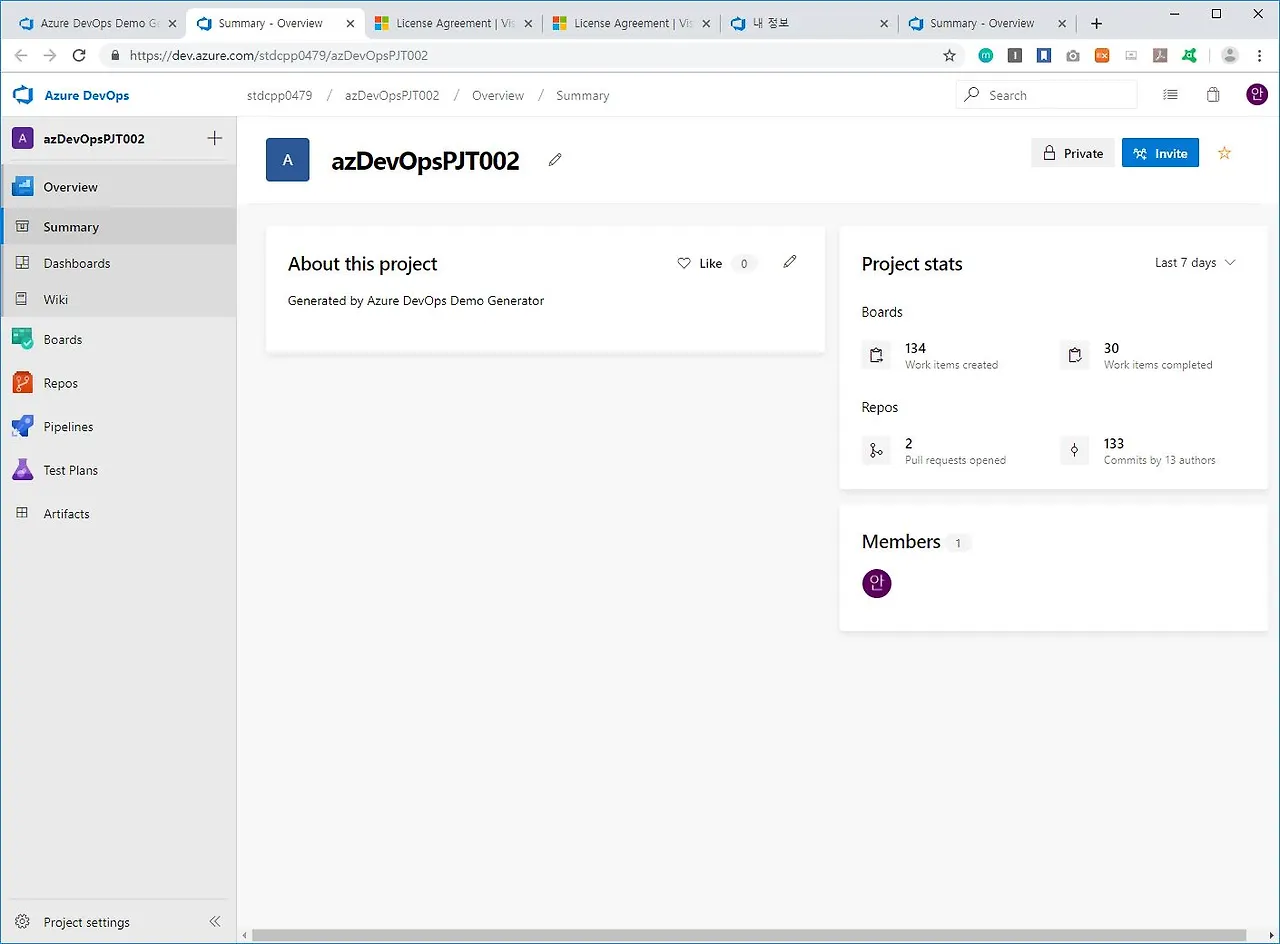Screen dimensions: 1280x944
Task: Collapse the sidebar with double chevron
Action: pyautogui.click(x=214, y=922)
